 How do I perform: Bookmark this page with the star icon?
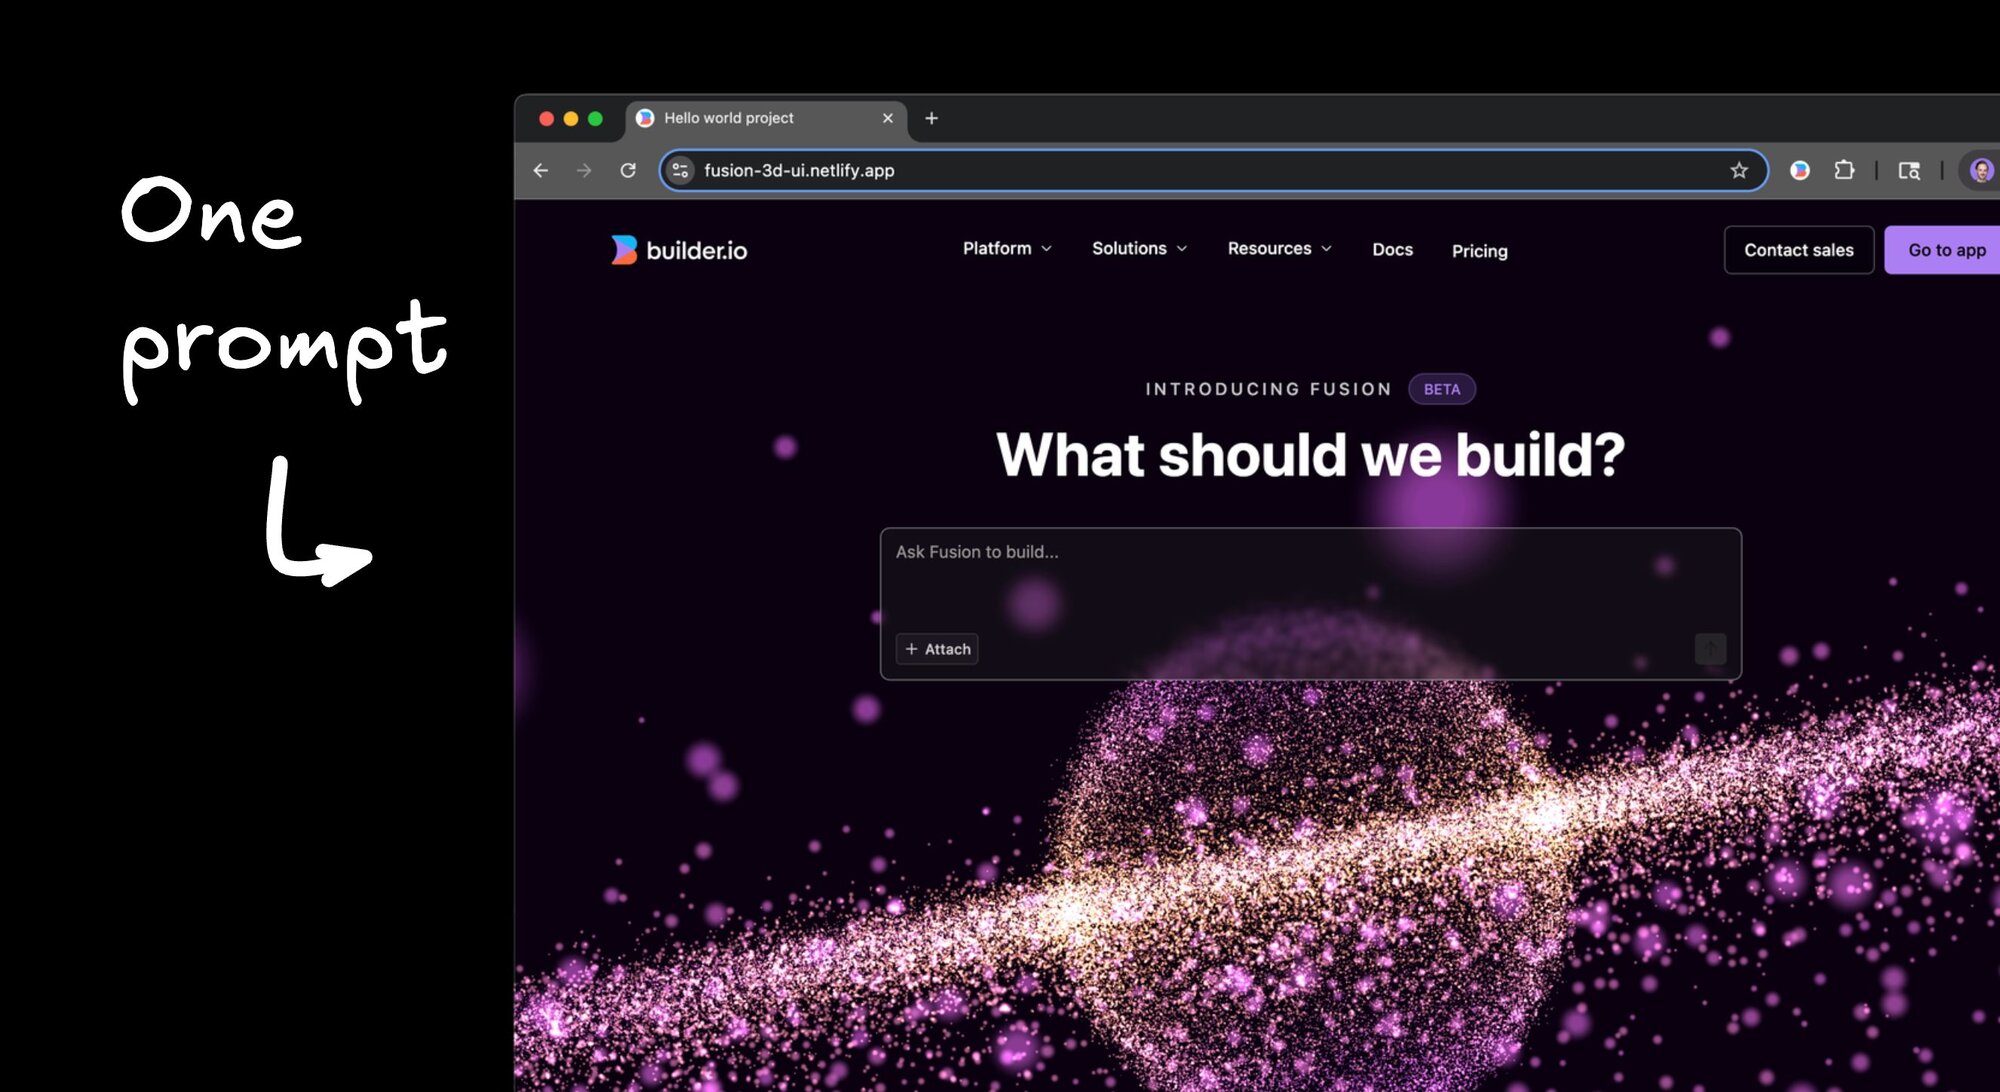(1739, 171)
